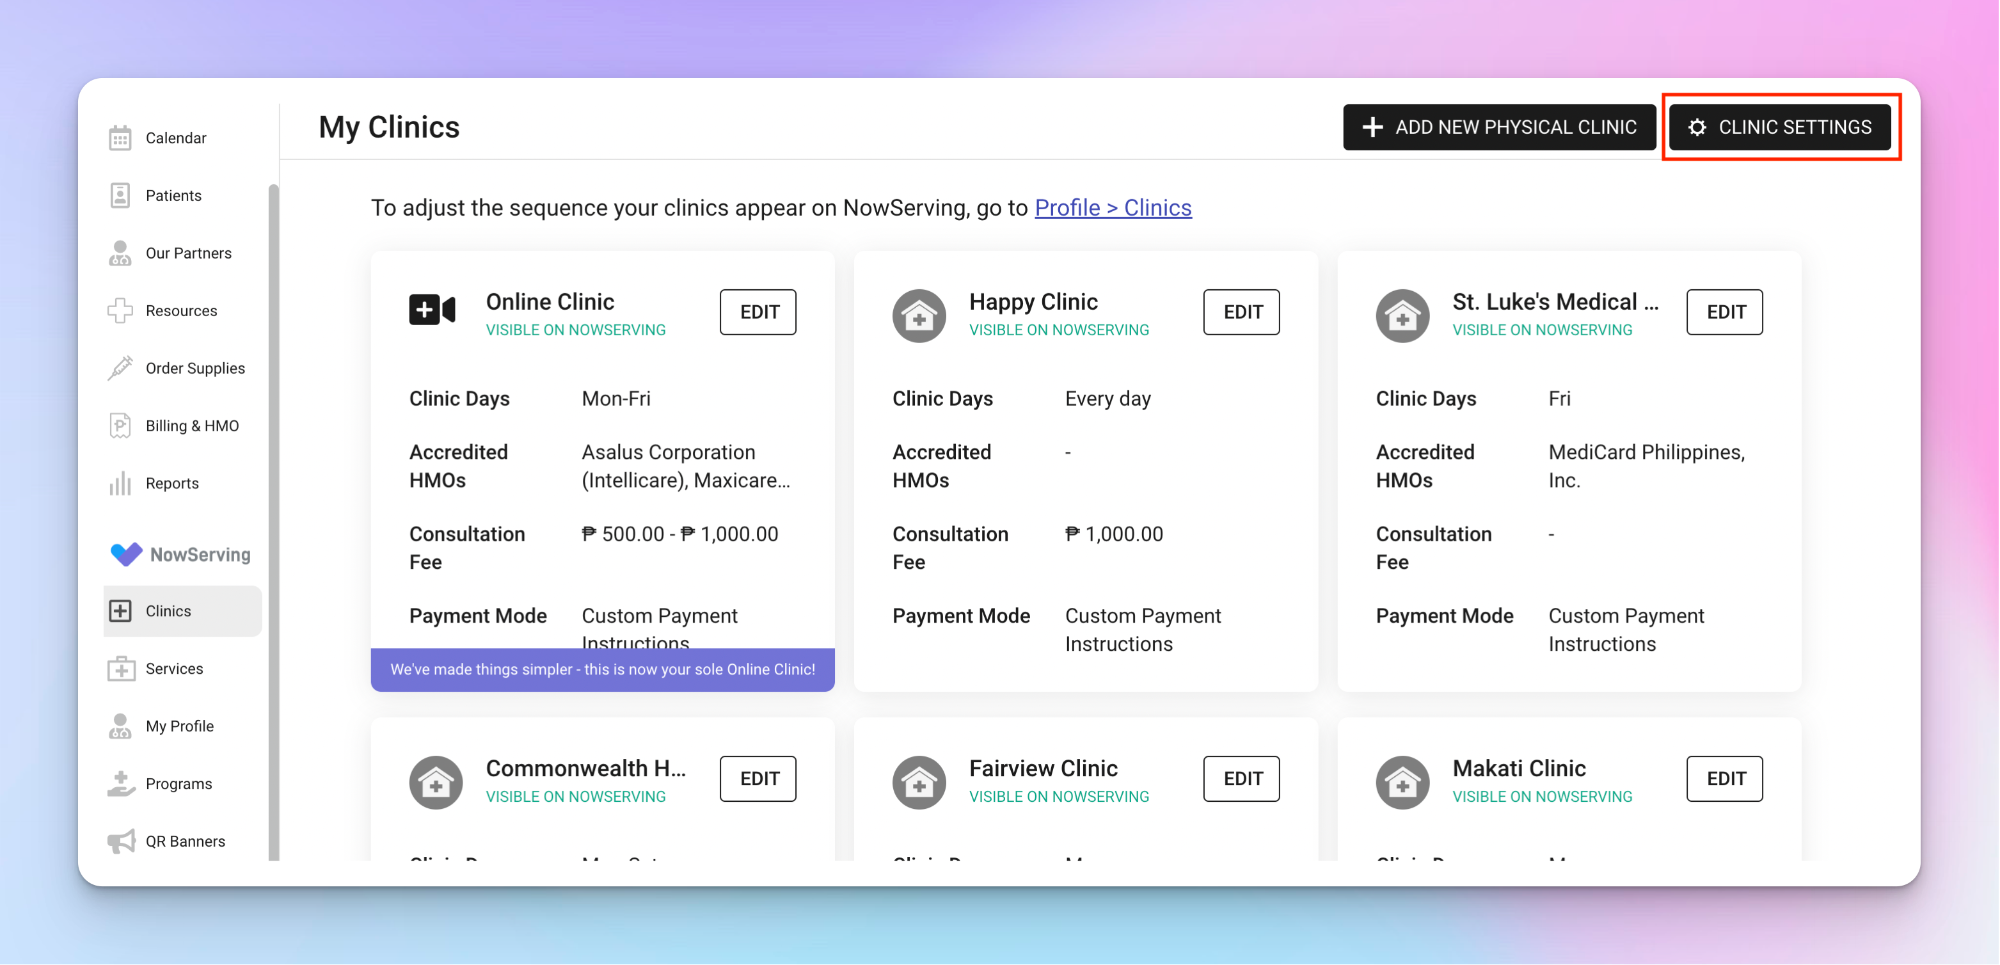The width and height of the screenshot is (2000, 965).
Task: Click the Happy Clinic title
Action: click(x=1033, y=302)
